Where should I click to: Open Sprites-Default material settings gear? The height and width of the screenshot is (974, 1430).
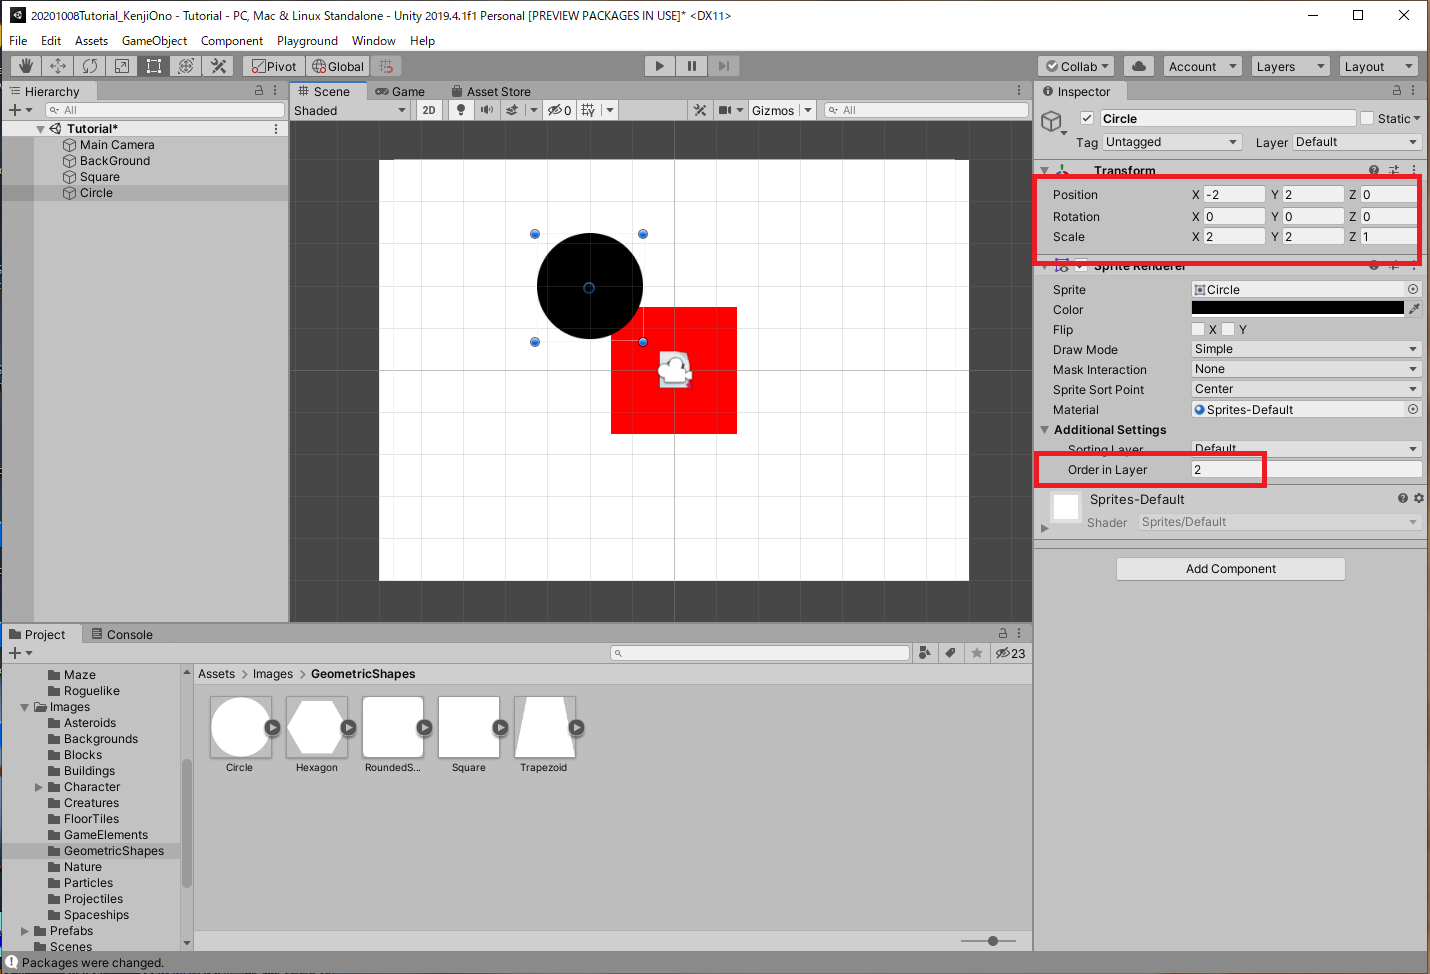pyautogui.click(x=1418, y=498)
